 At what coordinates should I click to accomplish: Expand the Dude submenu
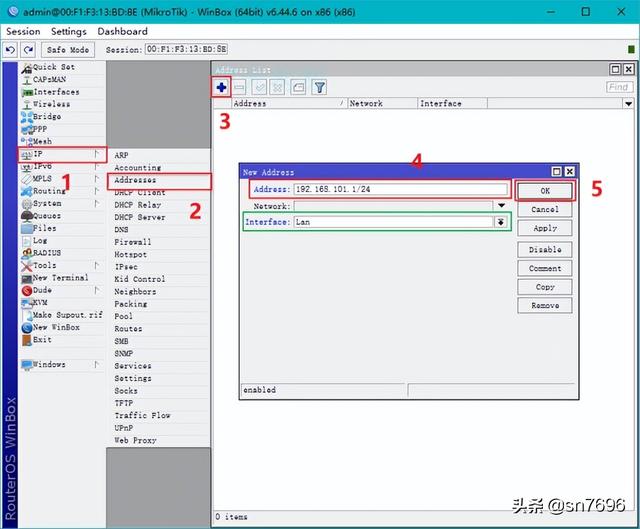[63, 290]
